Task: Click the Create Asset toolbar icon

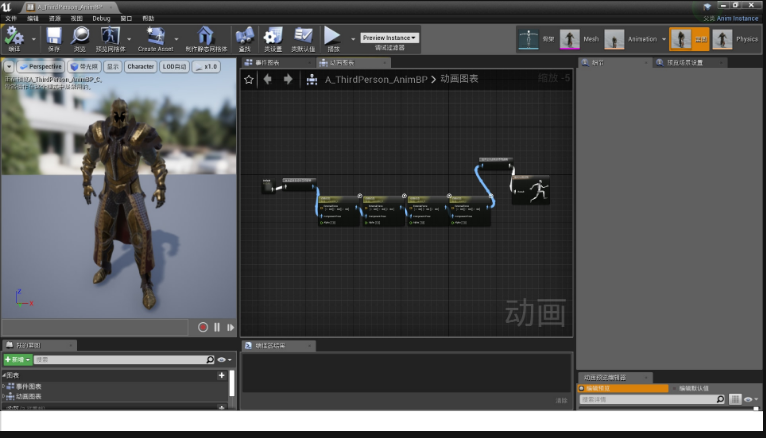Action: pos(155,39)
